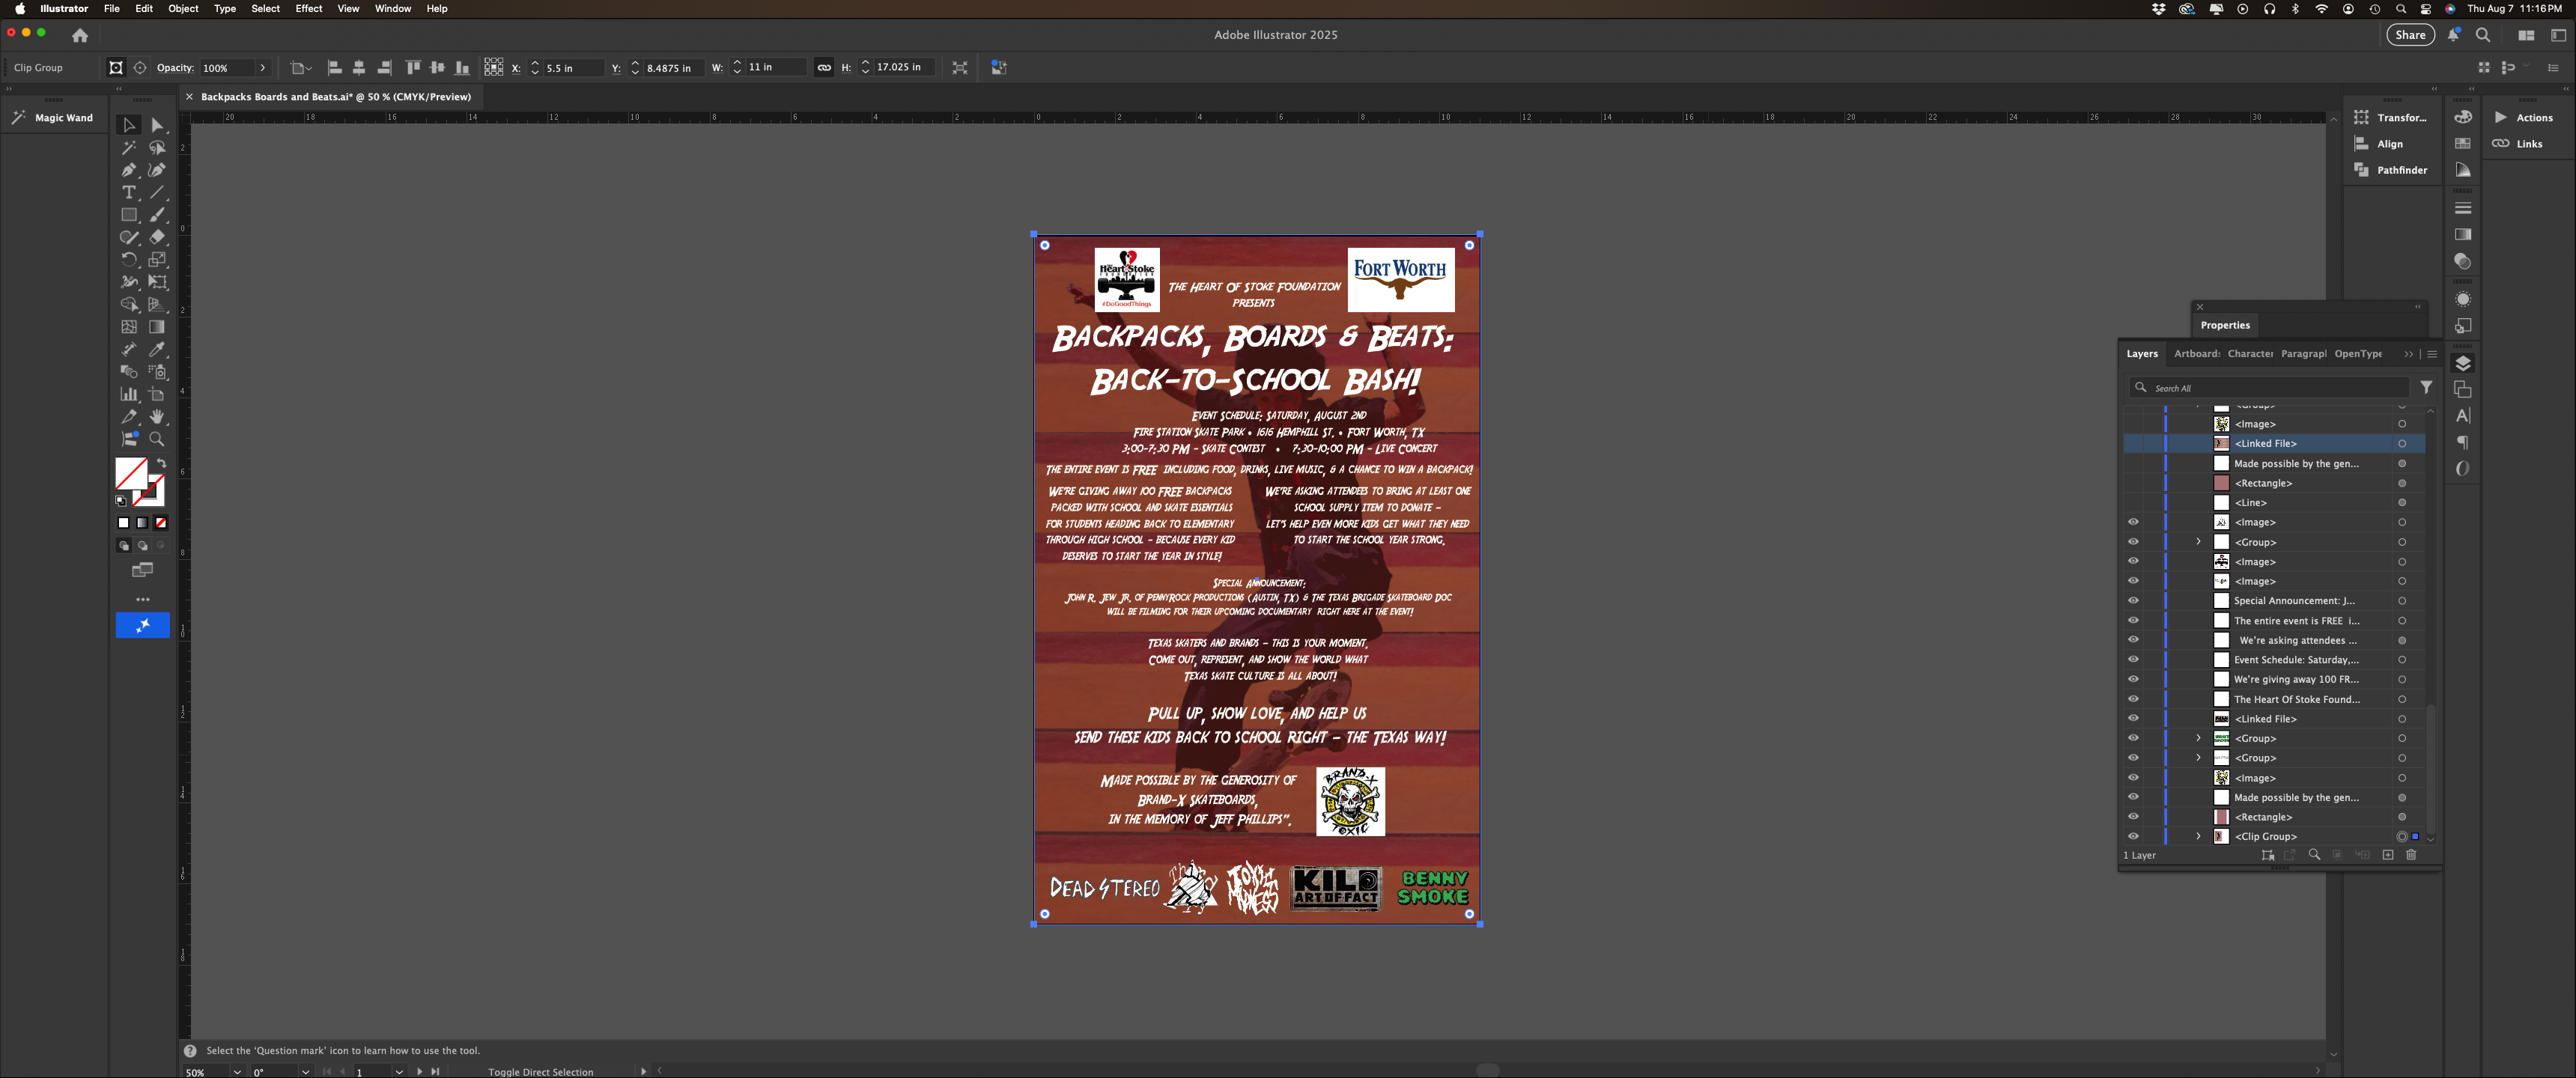Open the Window menu
The width and height of the screenshot is (2576, 1078).
tap(393, 9)
